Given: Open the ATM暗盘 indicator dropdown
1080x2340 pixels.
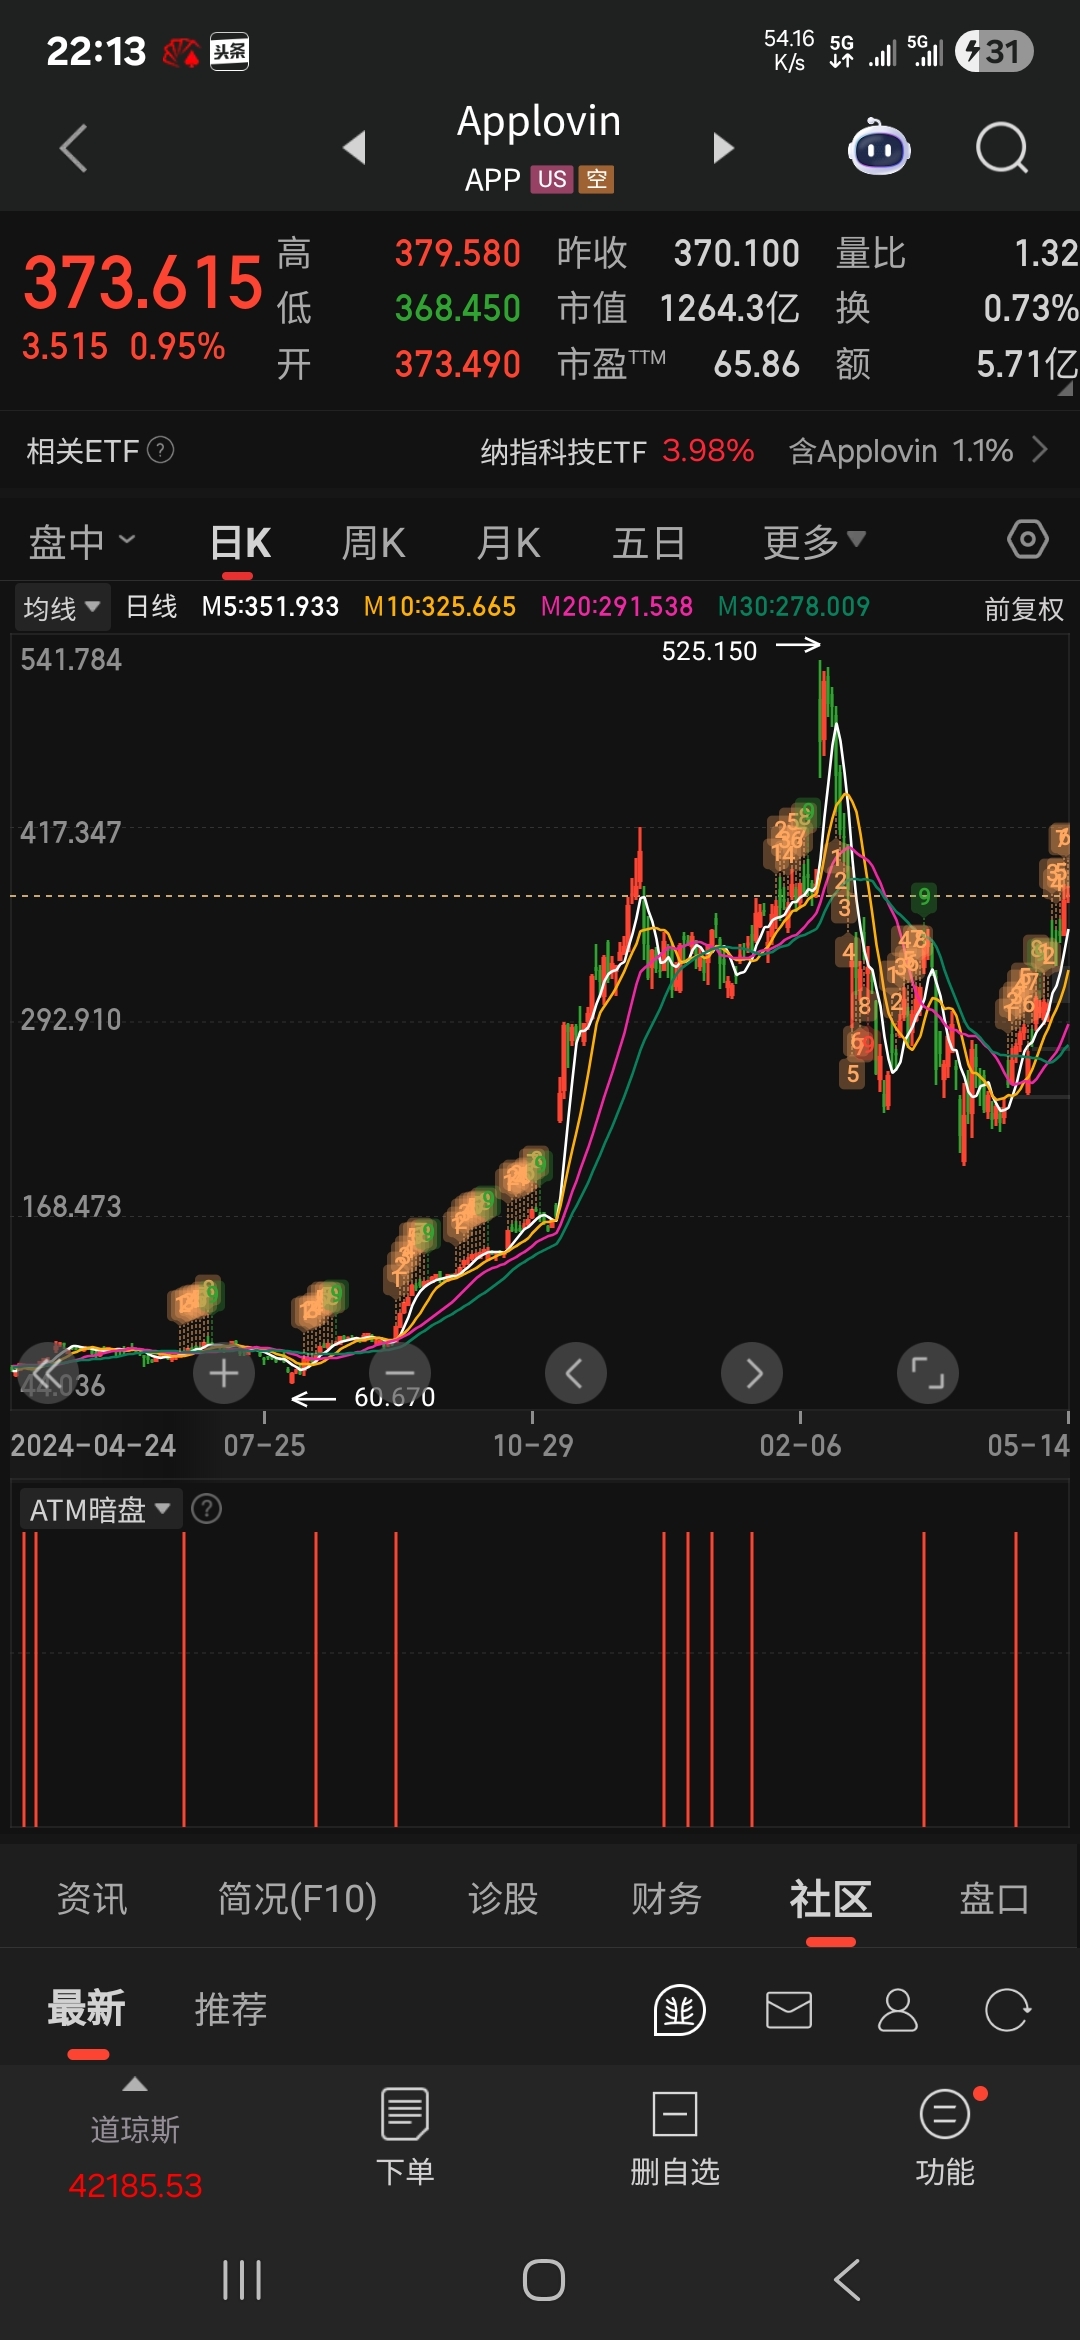Looking at the screenshot, I should 100,1509.
